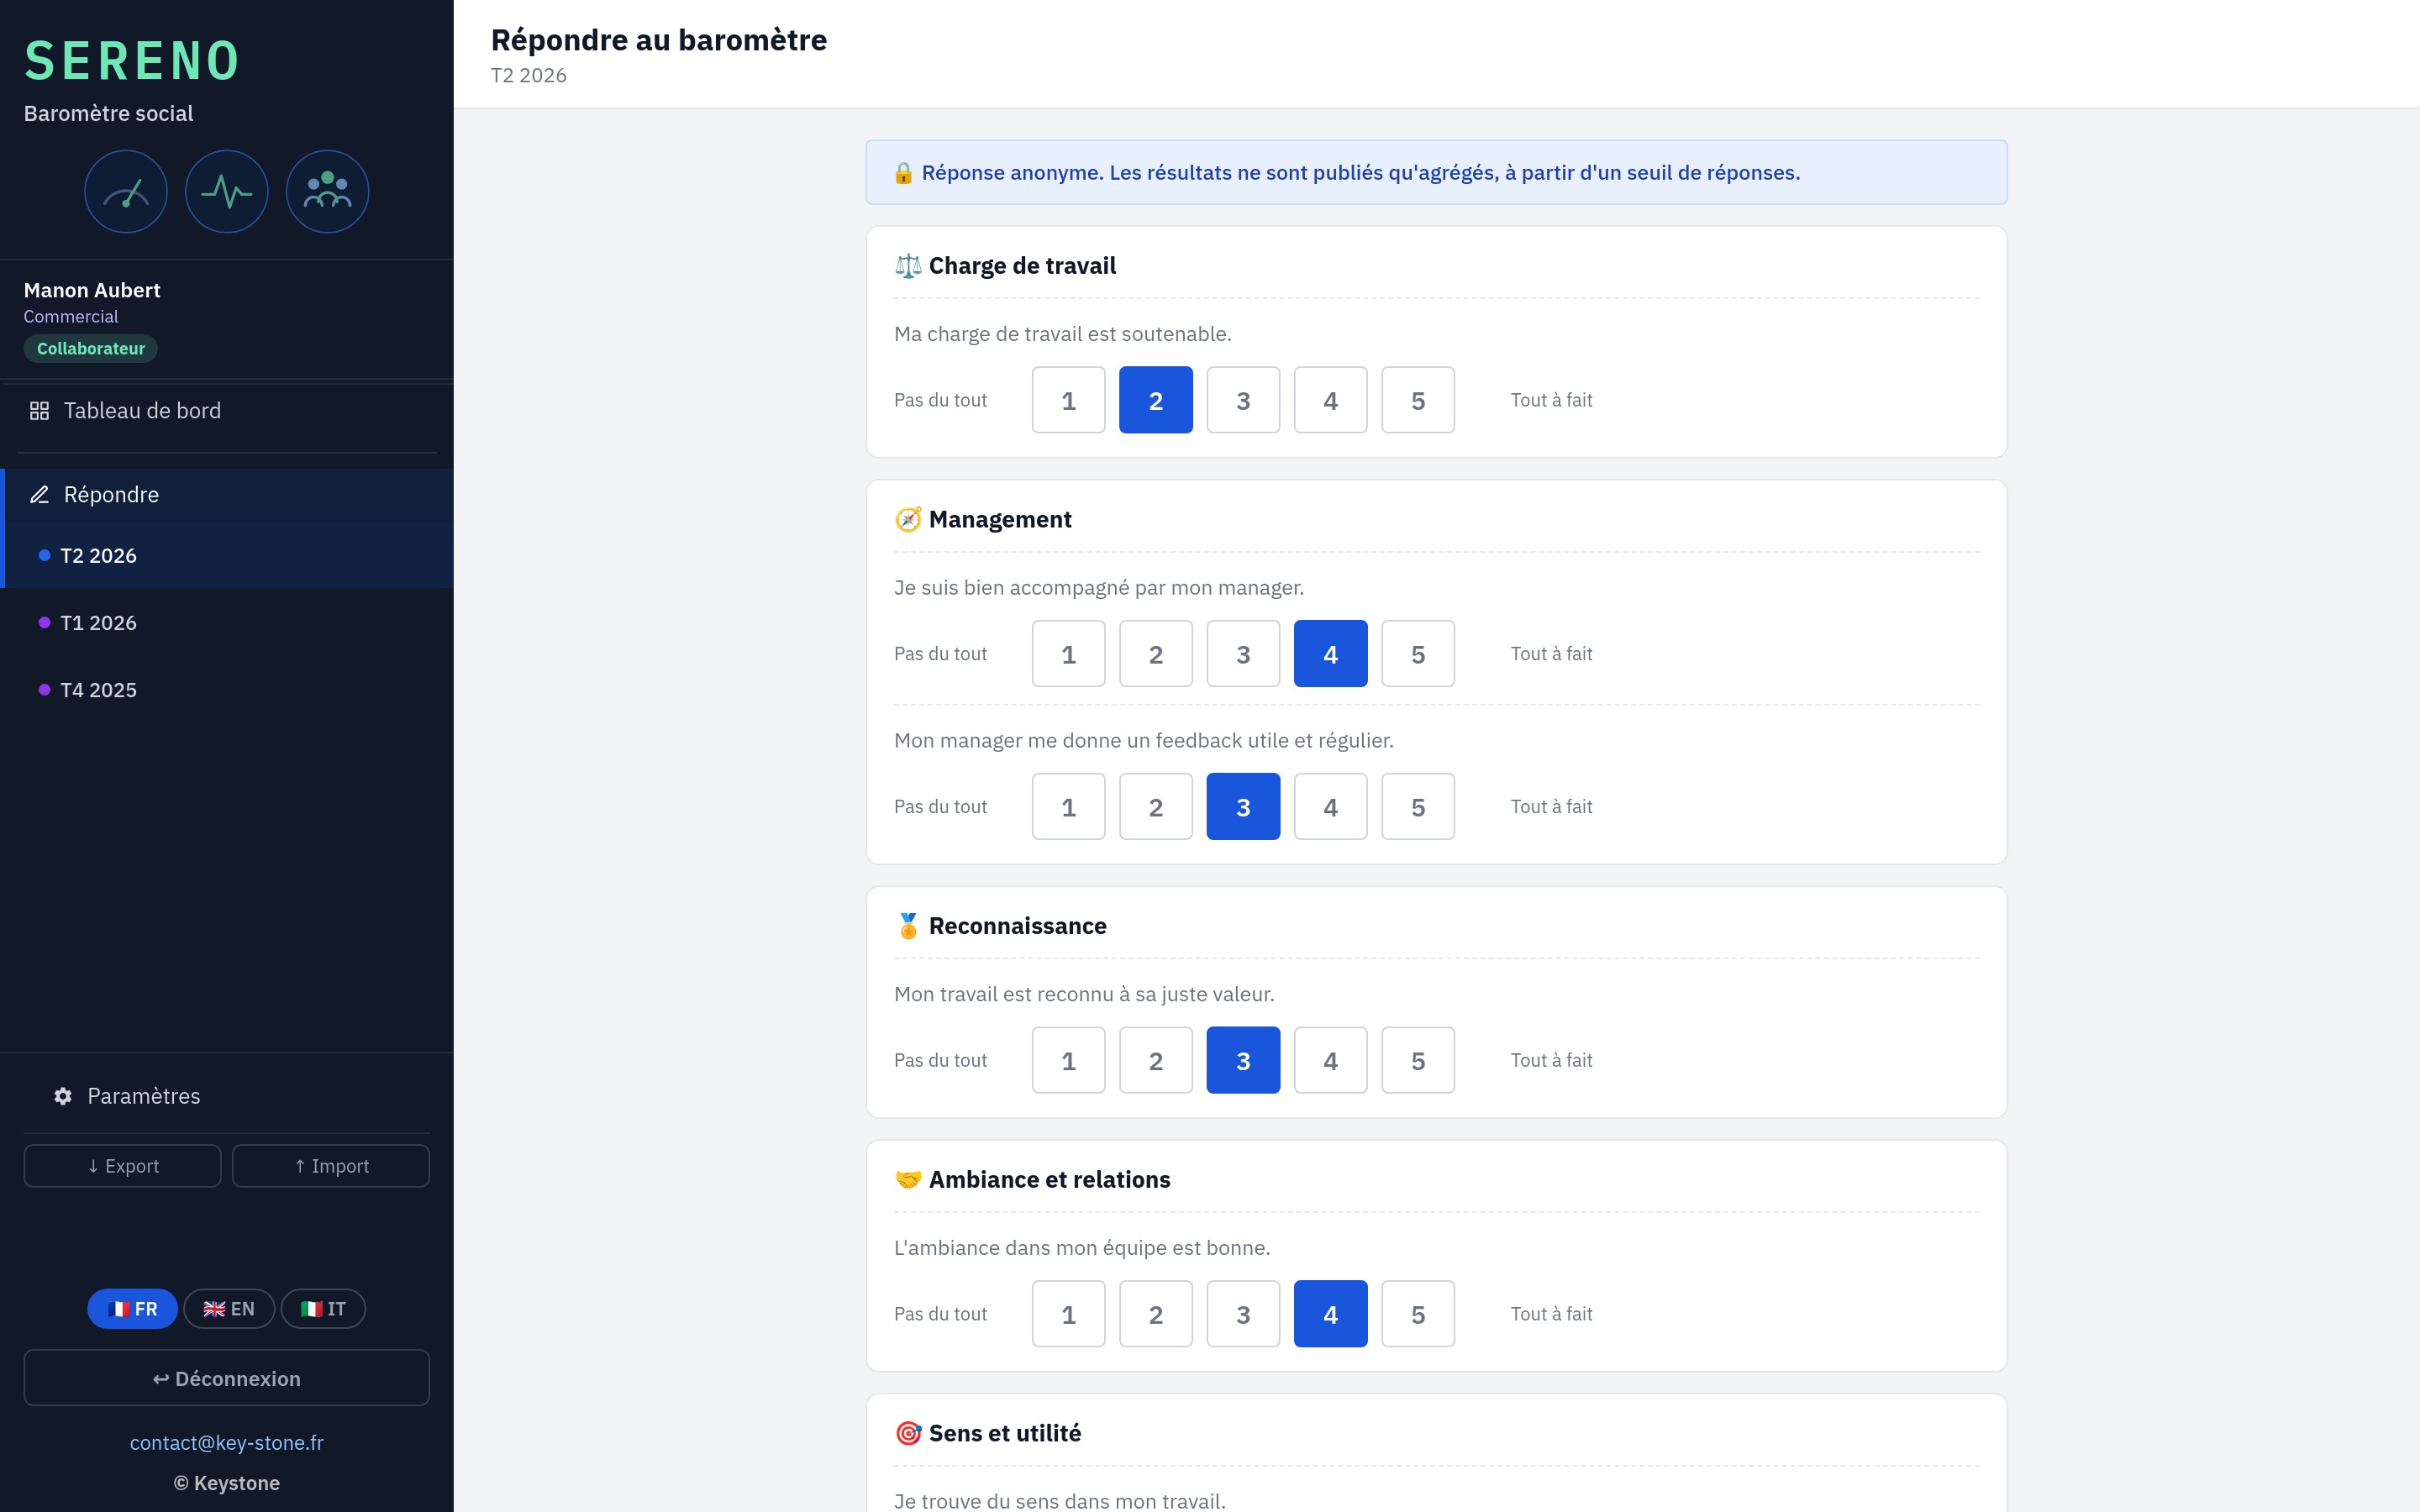2420x1512 pixels.
Task: Open contact@key-stone.fr email link
Action: coord(227,1442)
